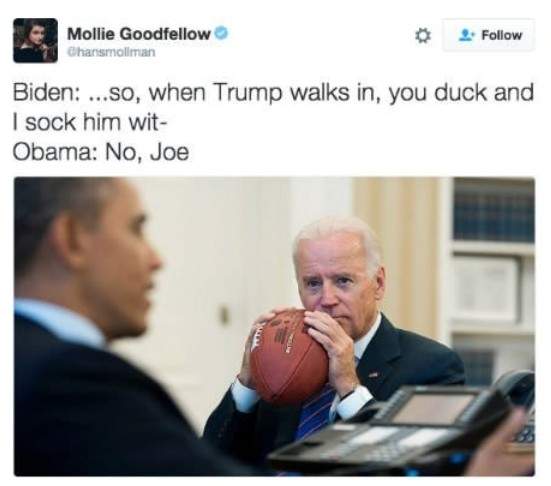Click the word 'Follow' on the button

[501, 35]
